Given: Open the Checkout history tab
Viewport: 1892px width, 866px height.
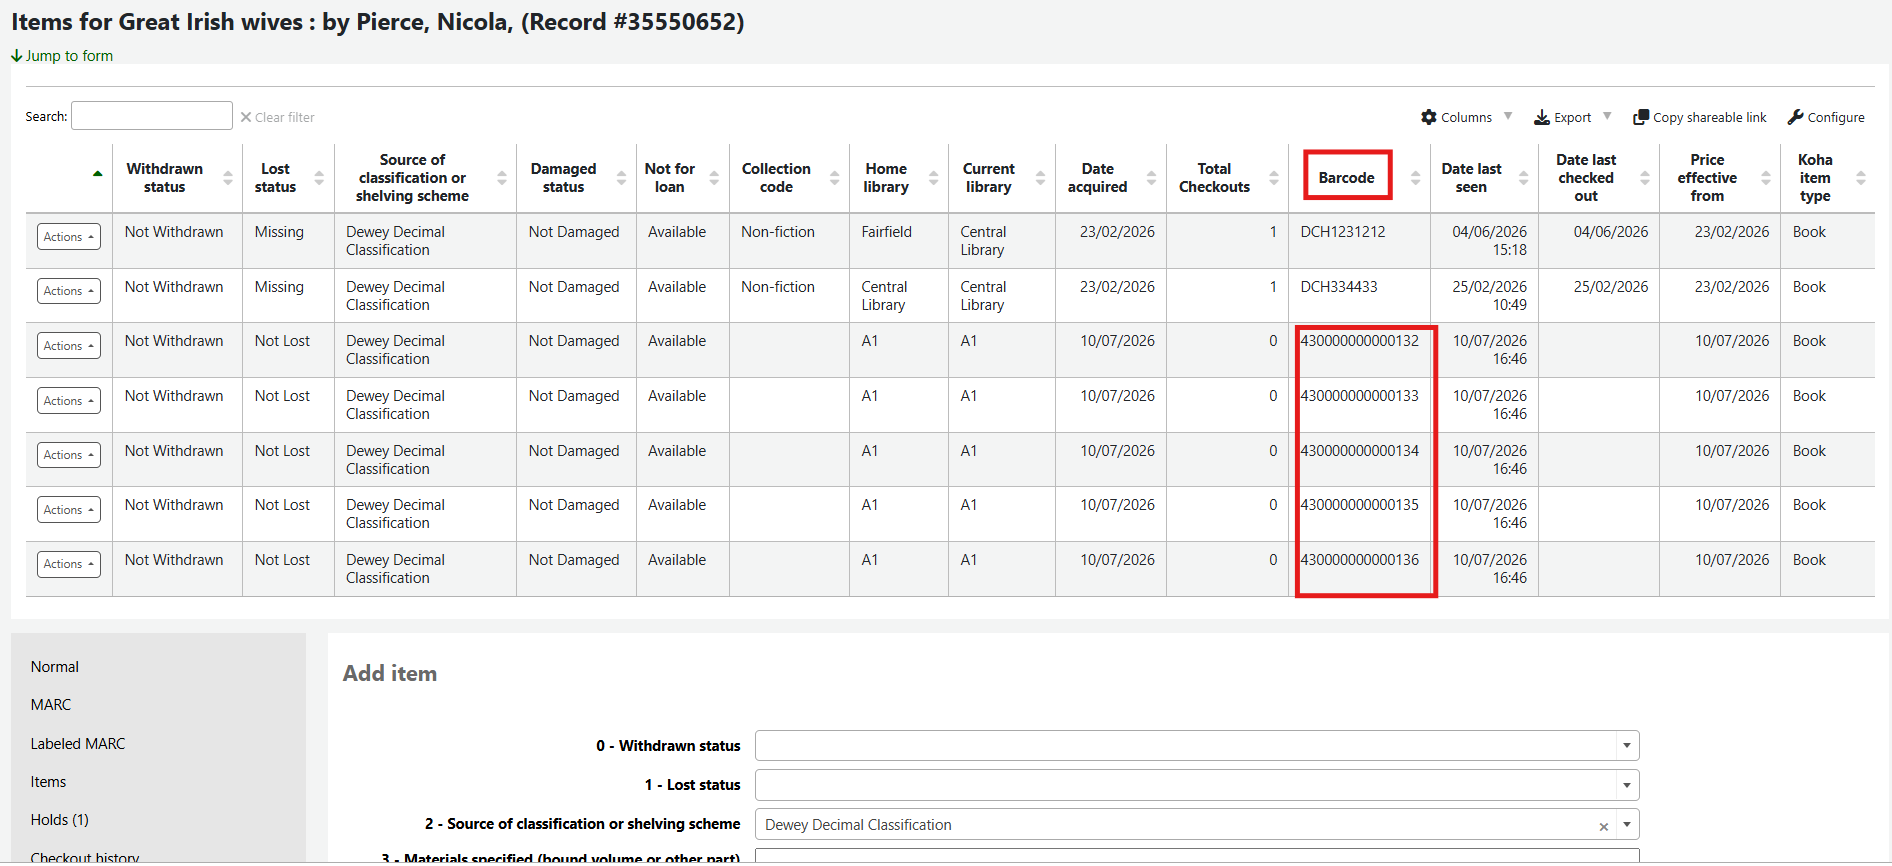Looking at the screenshot, I should click(x=85, y=857).
